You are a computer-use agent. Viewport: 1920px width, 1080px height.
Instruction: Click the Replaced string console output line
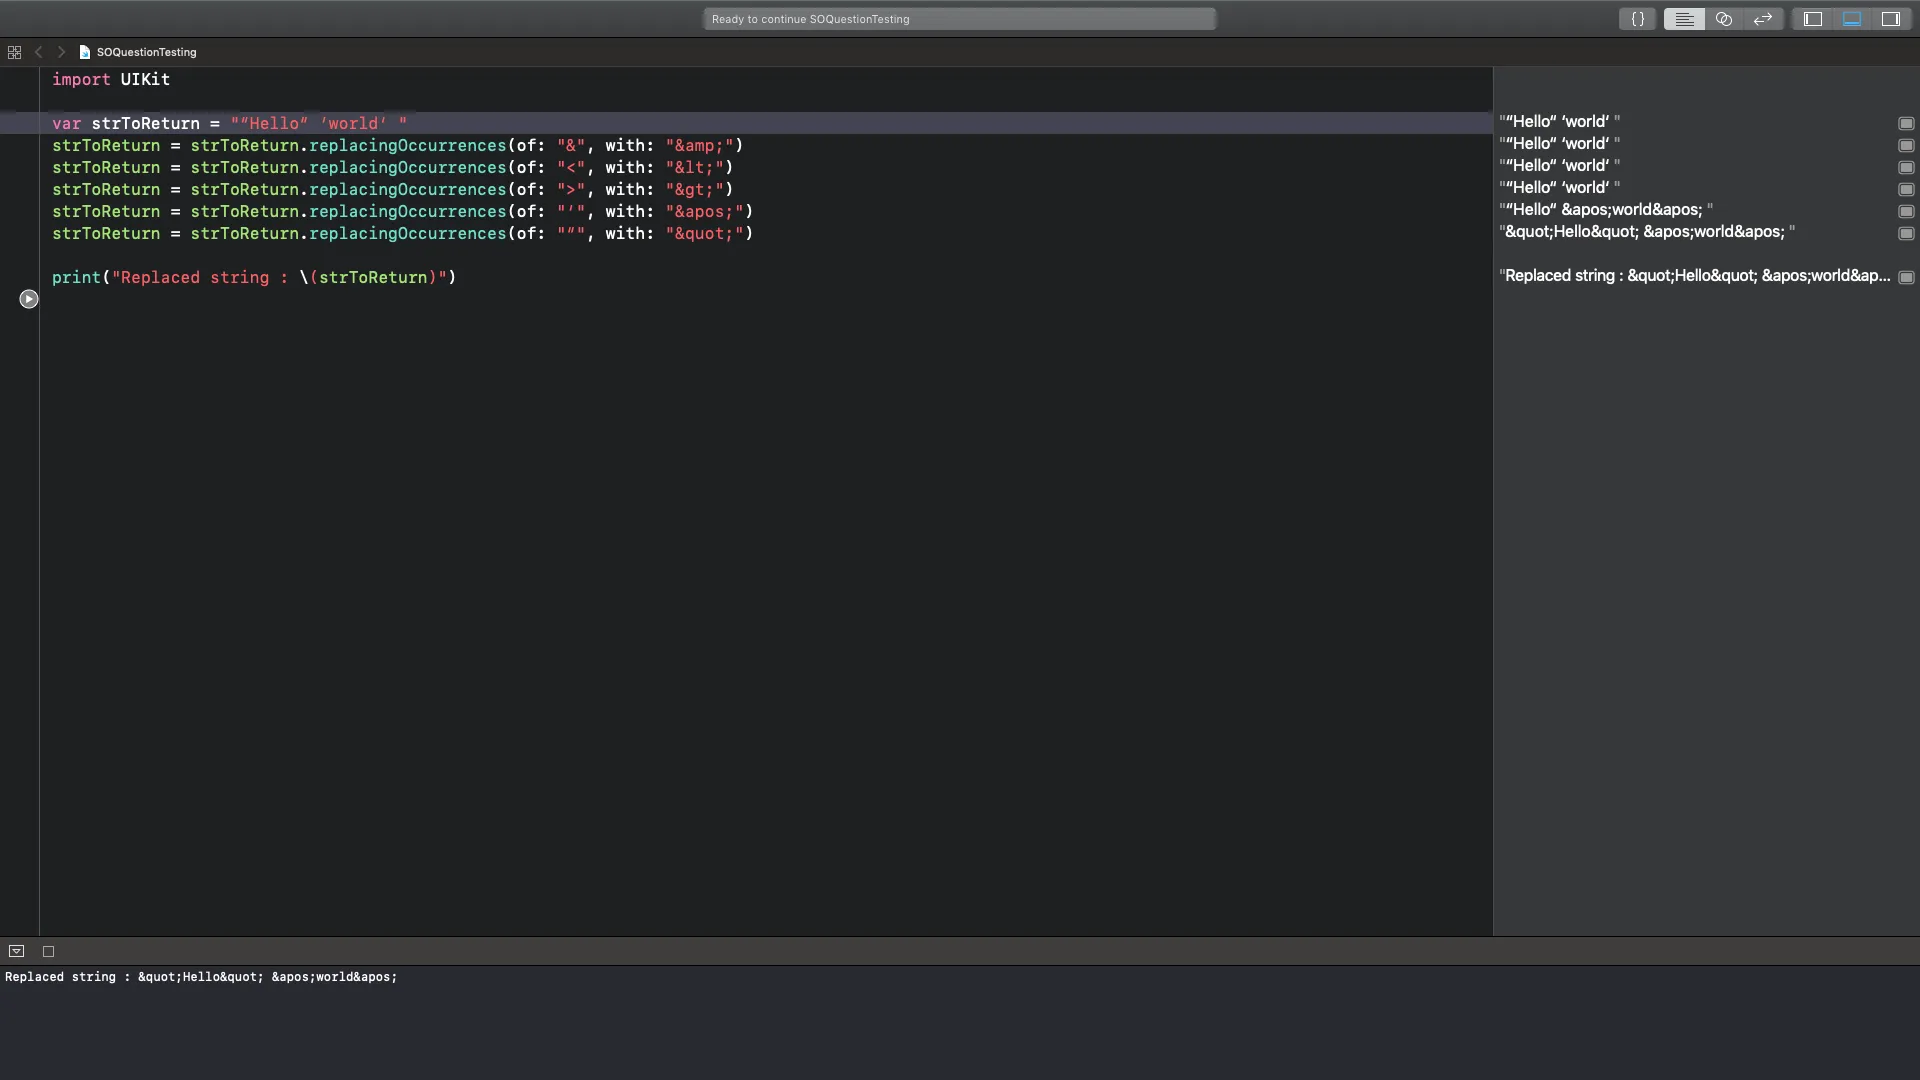click(x=201, y=977)
